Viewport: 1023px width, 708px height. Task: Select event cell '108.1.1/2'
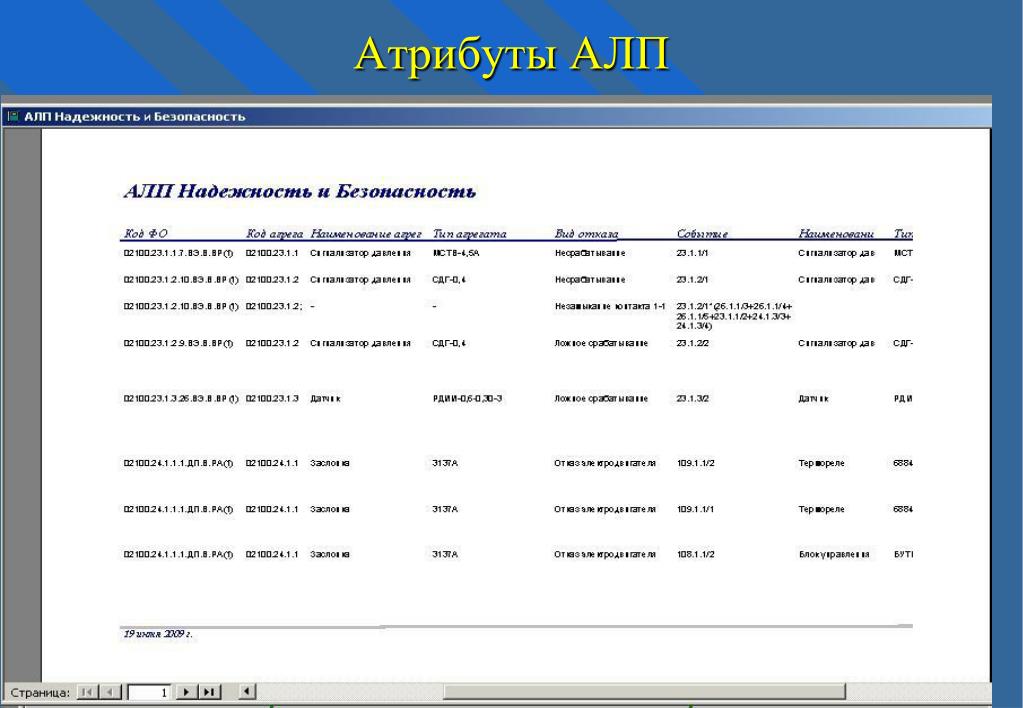tap(695, 554)
